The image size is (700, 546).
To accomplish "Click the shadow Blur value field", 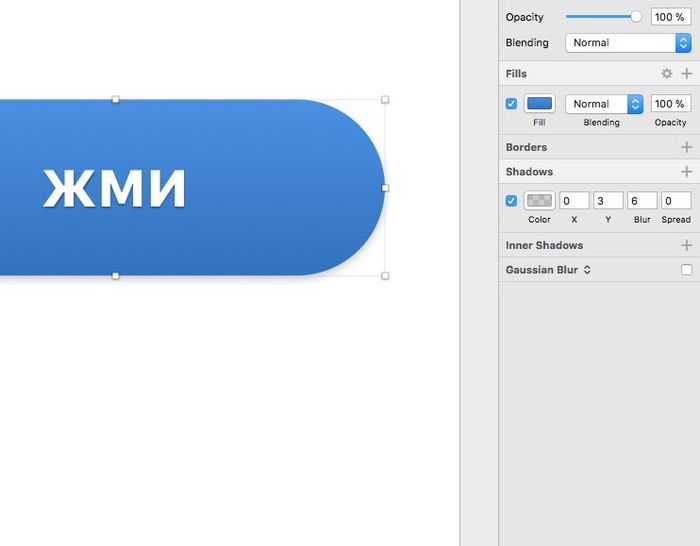I will (x=642, y=201).
